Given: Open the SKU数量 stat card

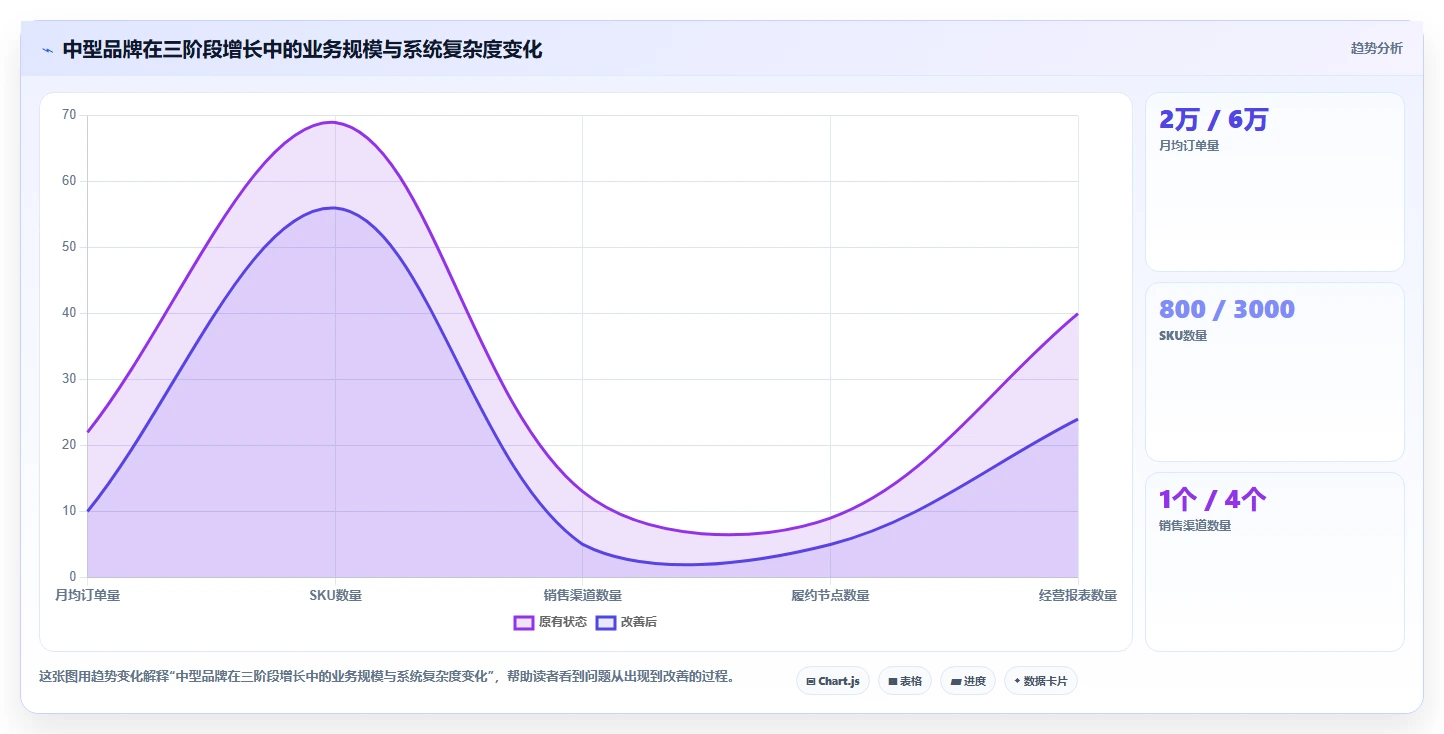Looking at the screenshot, I should point(1275,372).
